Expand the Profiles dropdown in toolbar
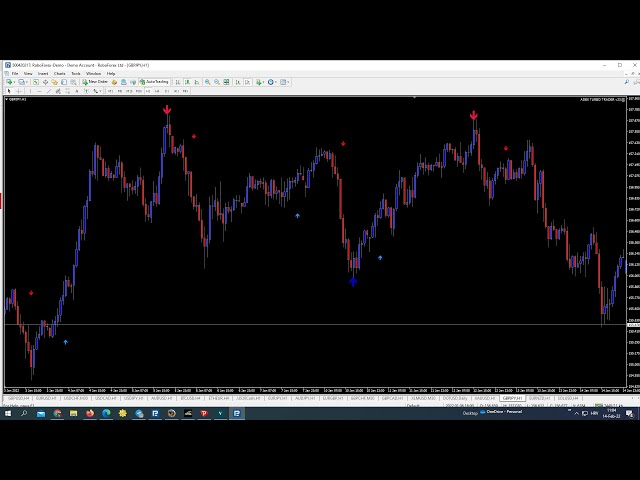The width and height of the screenshot is (640, 480). pyautogui.click(x=28, y=82)
